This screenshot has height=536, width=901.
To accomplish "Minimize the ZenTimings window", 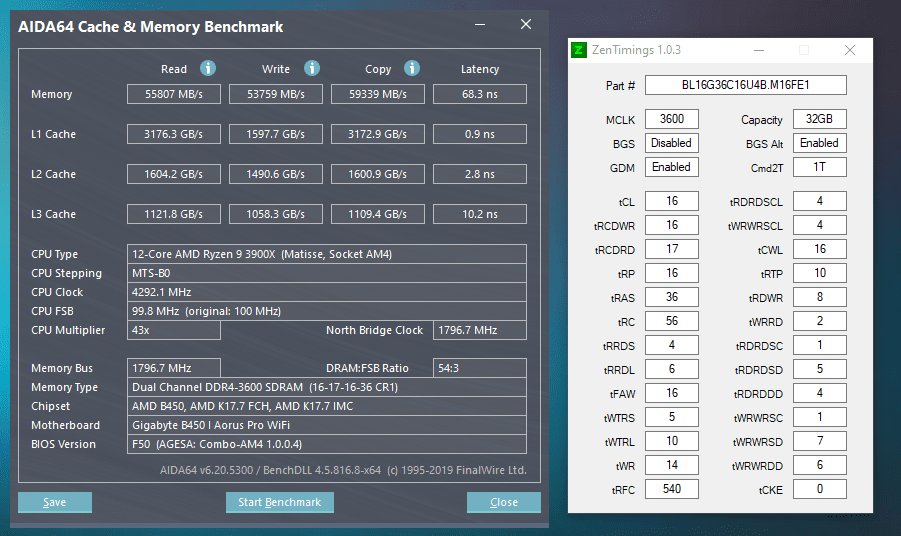I will pyautogui.click(x=759, y=51).
